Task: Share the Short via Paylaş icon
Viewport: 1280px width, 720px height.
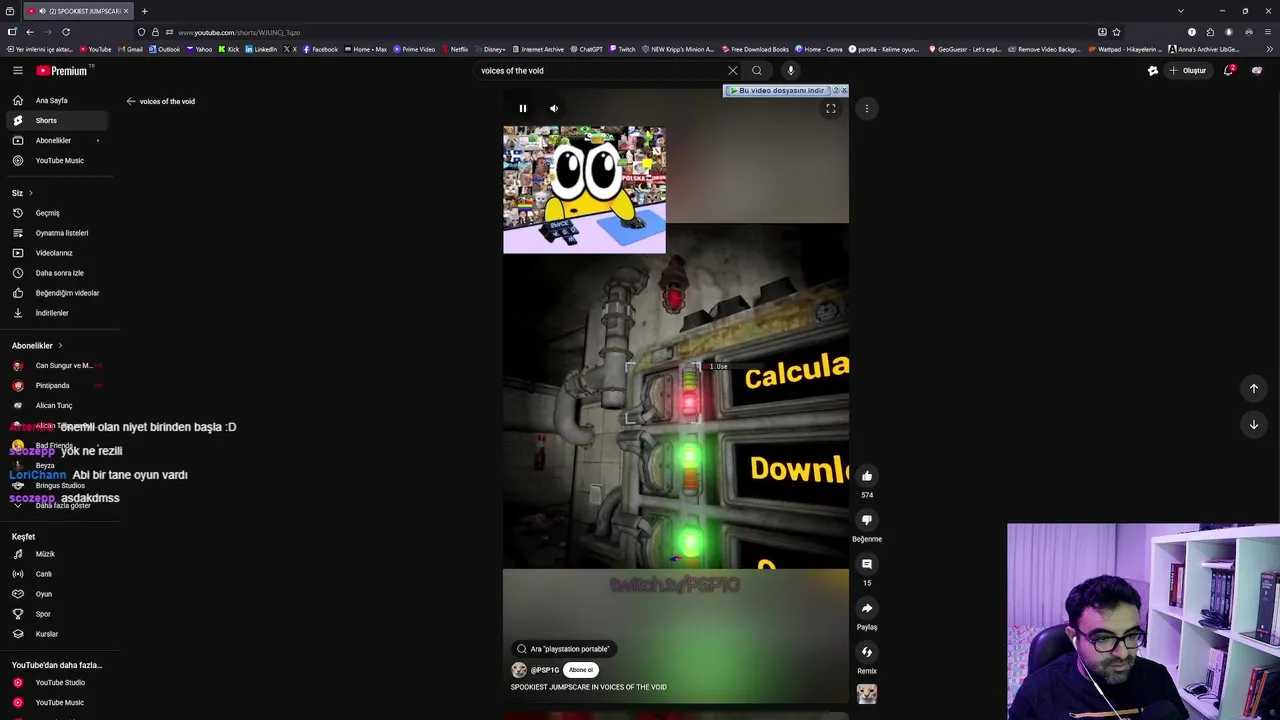Action: pyautogui.click(x=867, y=608)
